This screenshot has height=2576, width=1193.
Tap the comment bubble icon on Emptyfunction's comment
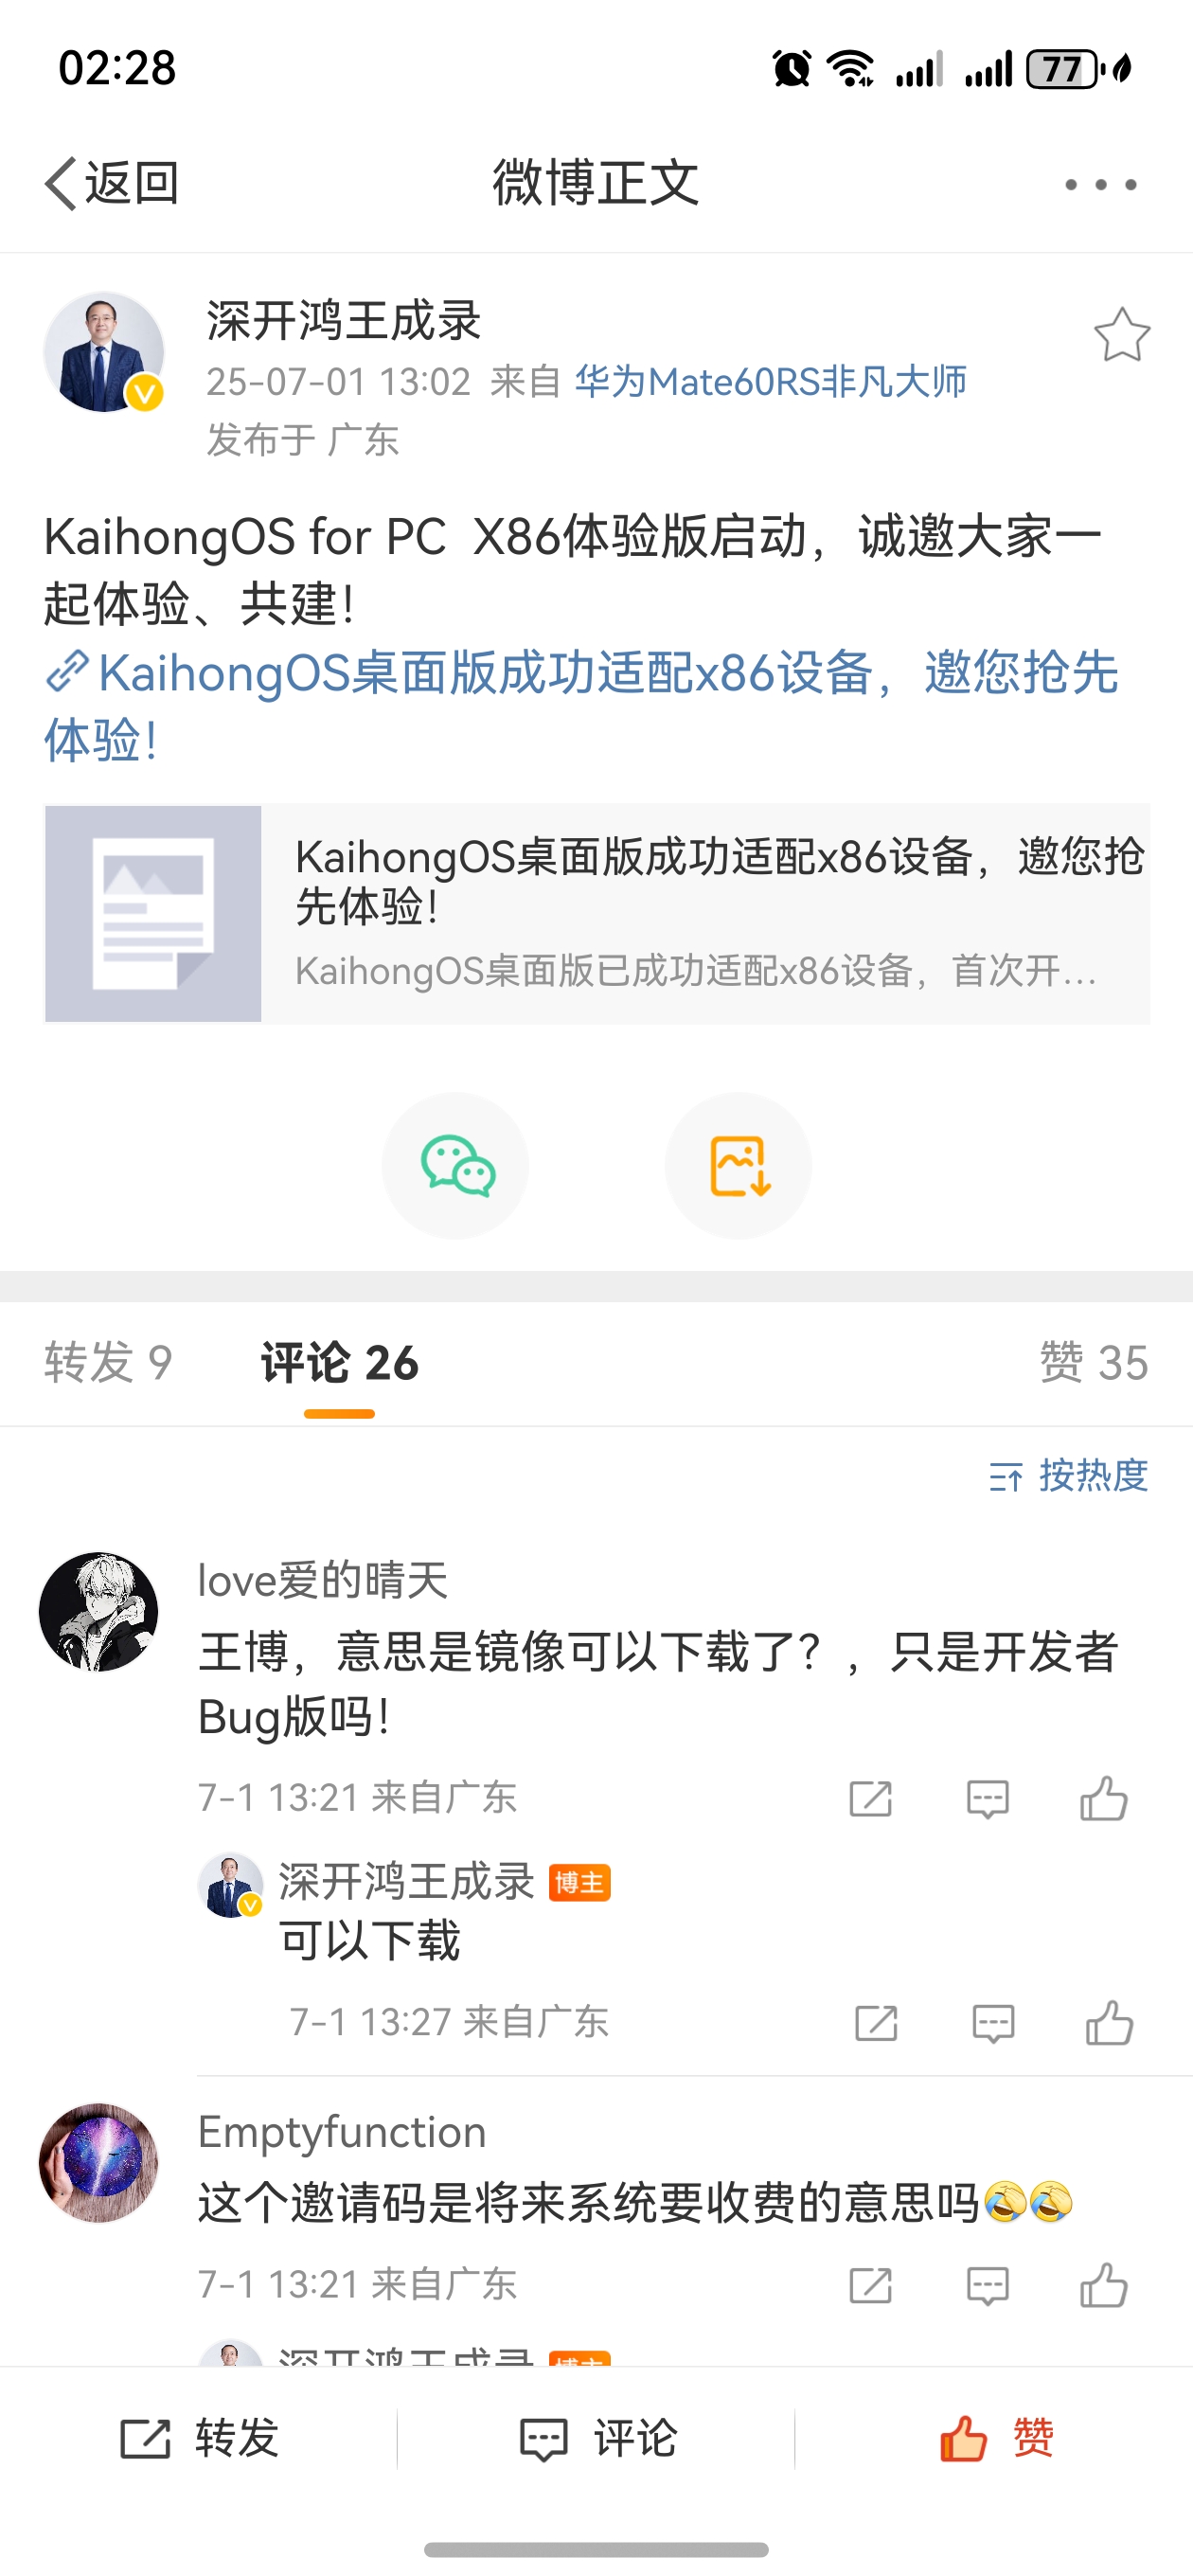[x=986, y=2285]
